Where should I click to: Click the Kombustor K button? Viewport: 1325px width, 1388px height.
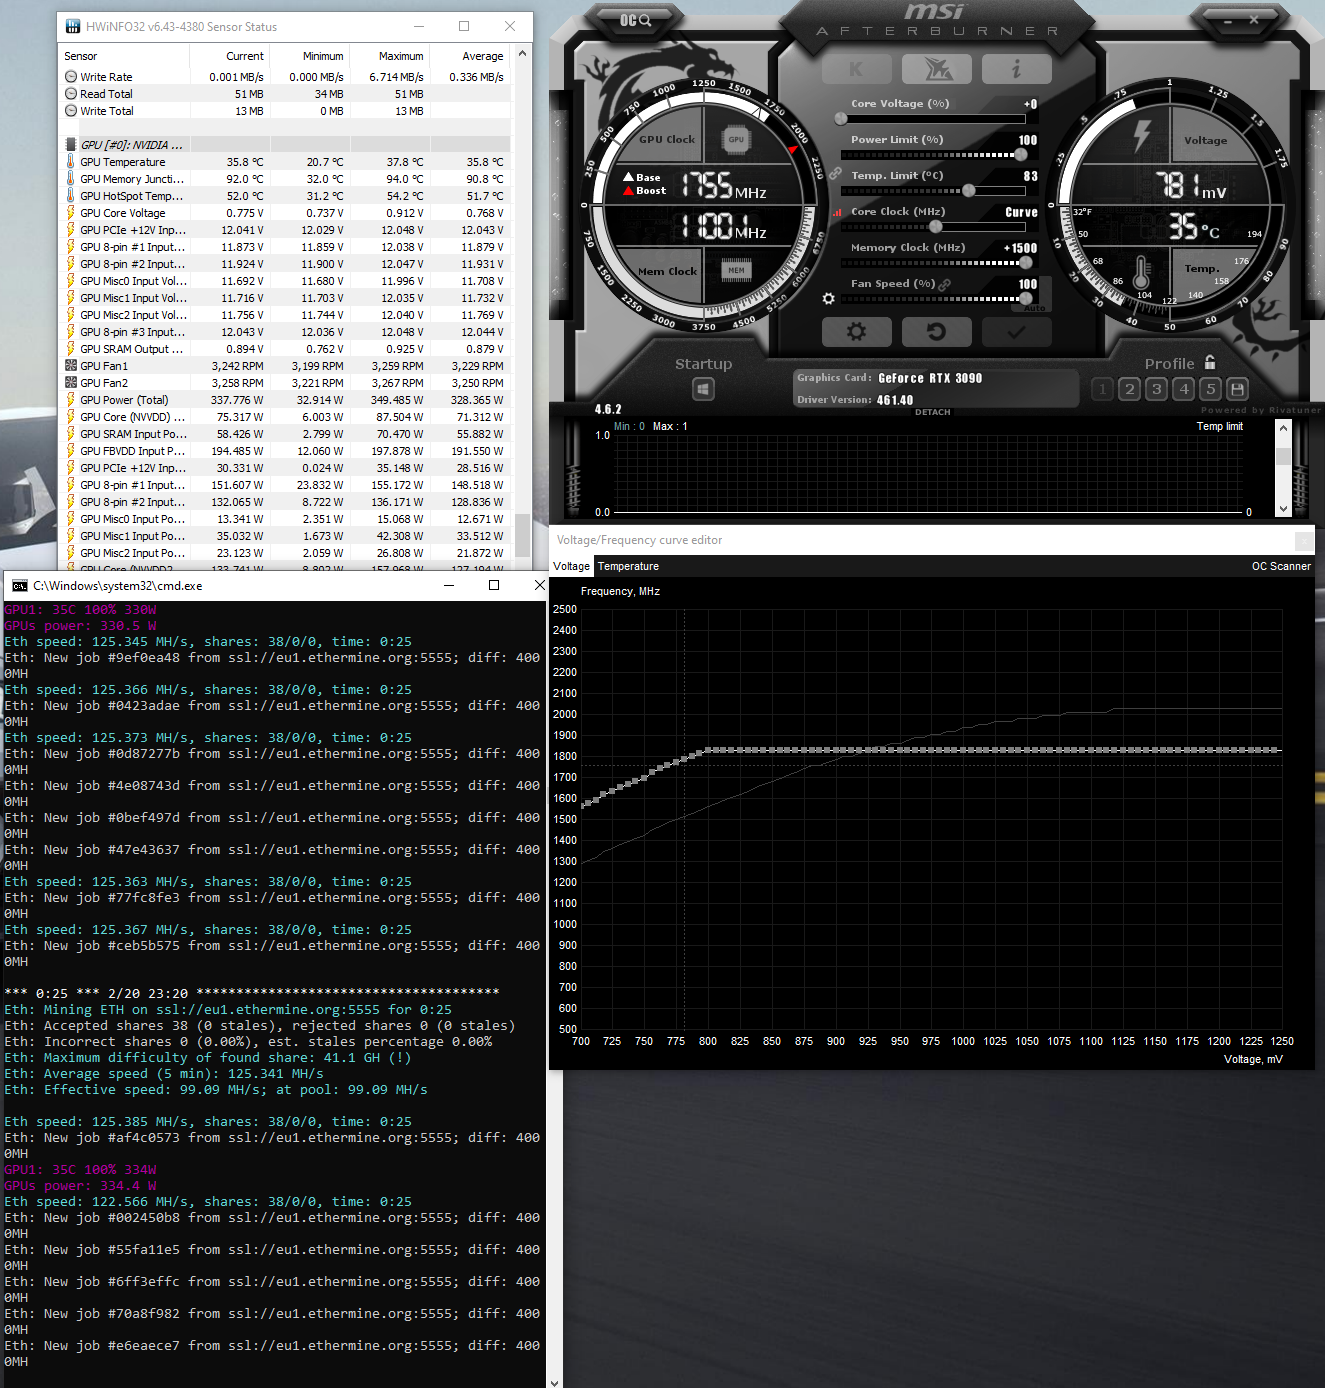point(856,69)
